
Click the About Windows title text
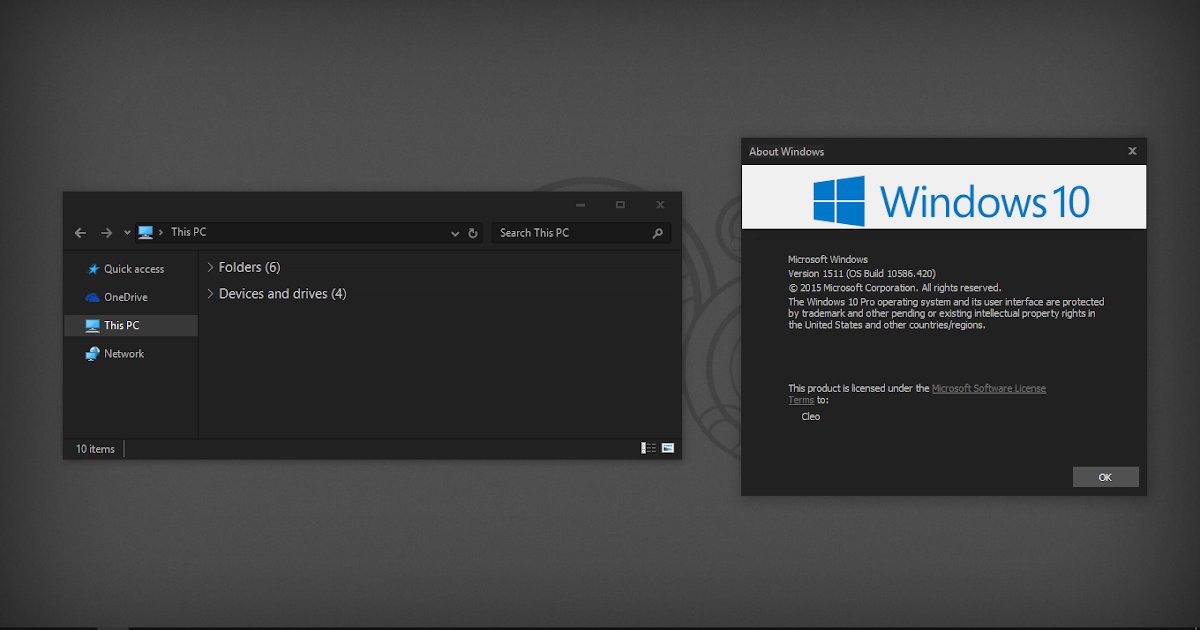click(787, 151)
